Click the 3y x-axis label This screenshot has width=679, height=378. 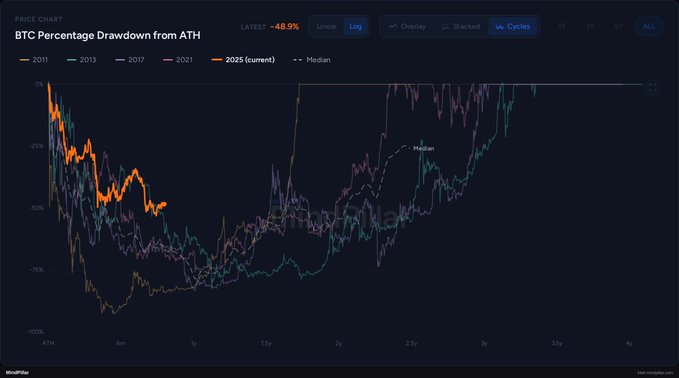pyautogui.click(x=484, y=343)
